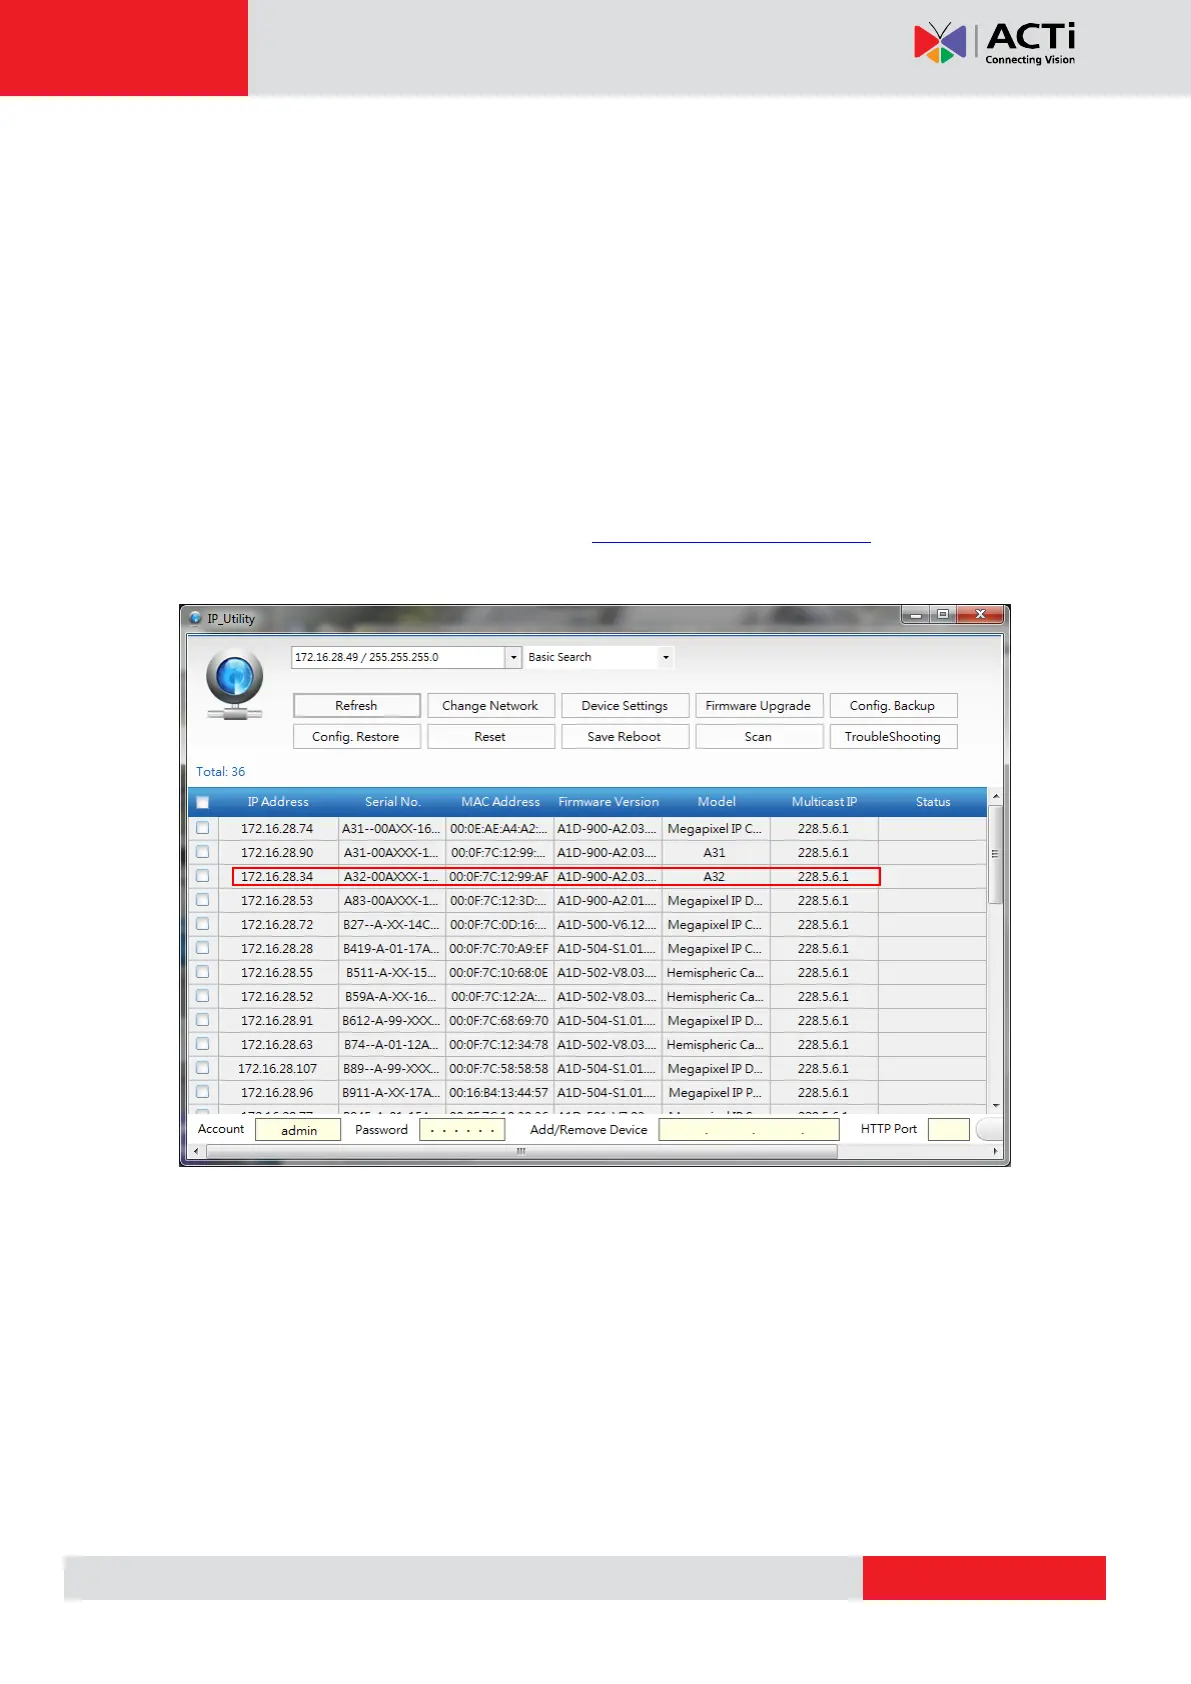Sort by Model column header
1191x1684 pixels.
coord(716,802)
